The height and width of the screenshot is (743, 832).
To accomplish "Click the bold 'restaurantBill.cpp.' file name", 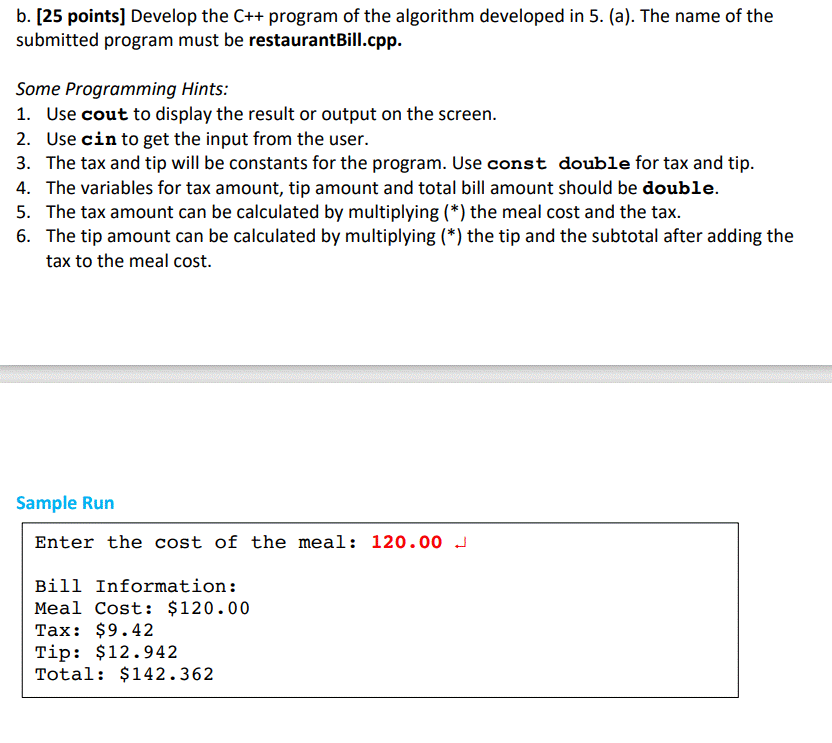I will (325, 40).
